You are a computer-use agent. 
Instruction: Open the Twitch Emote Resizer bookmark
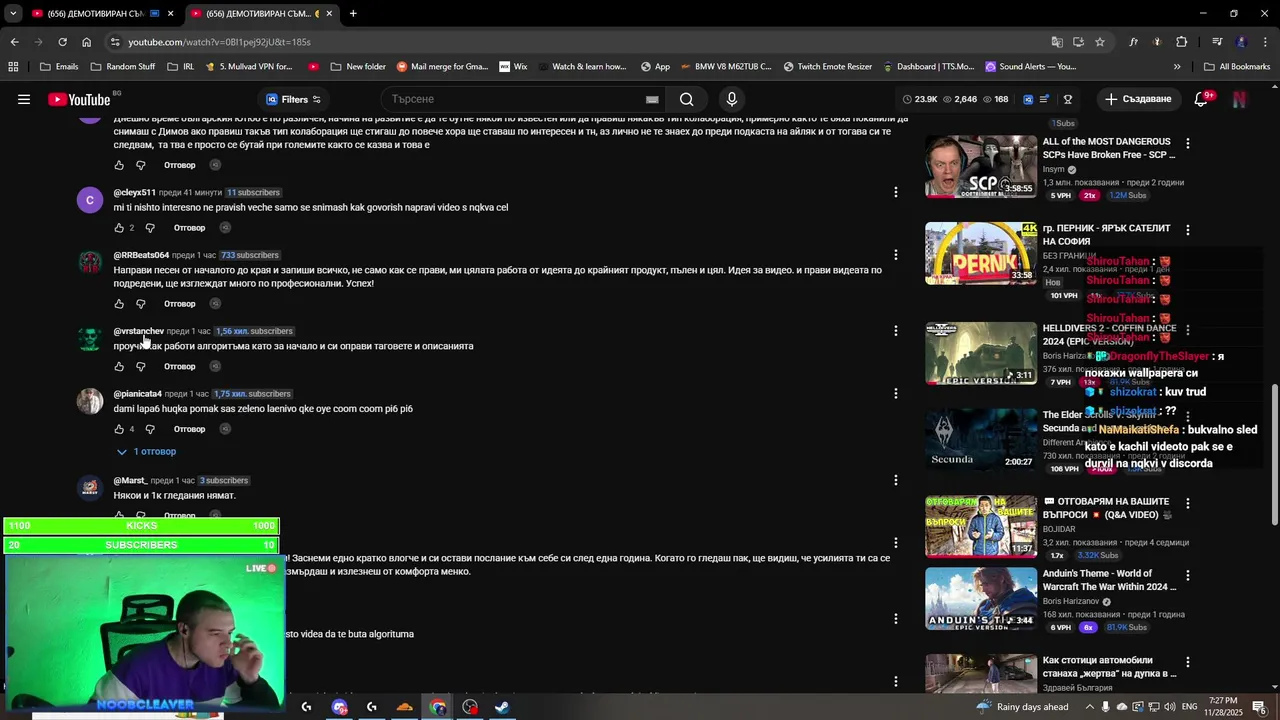click(828, 67)
